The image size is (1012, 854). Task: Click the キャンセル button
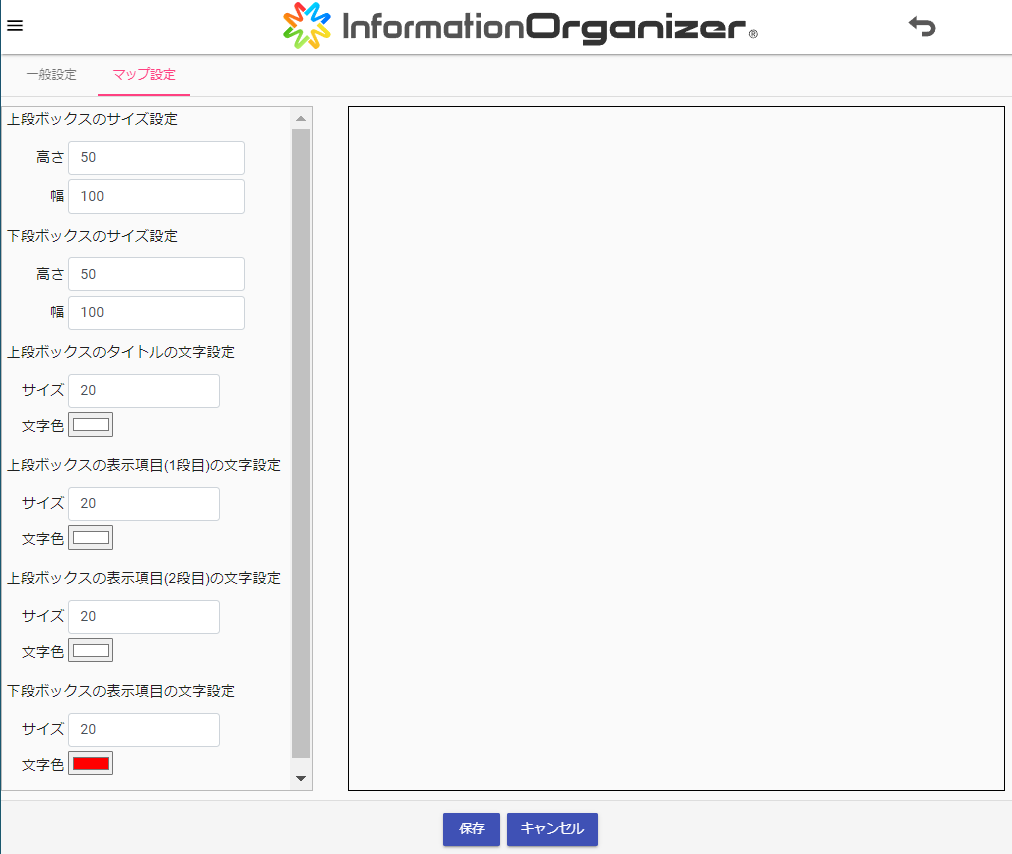click(x=552, y=829)
